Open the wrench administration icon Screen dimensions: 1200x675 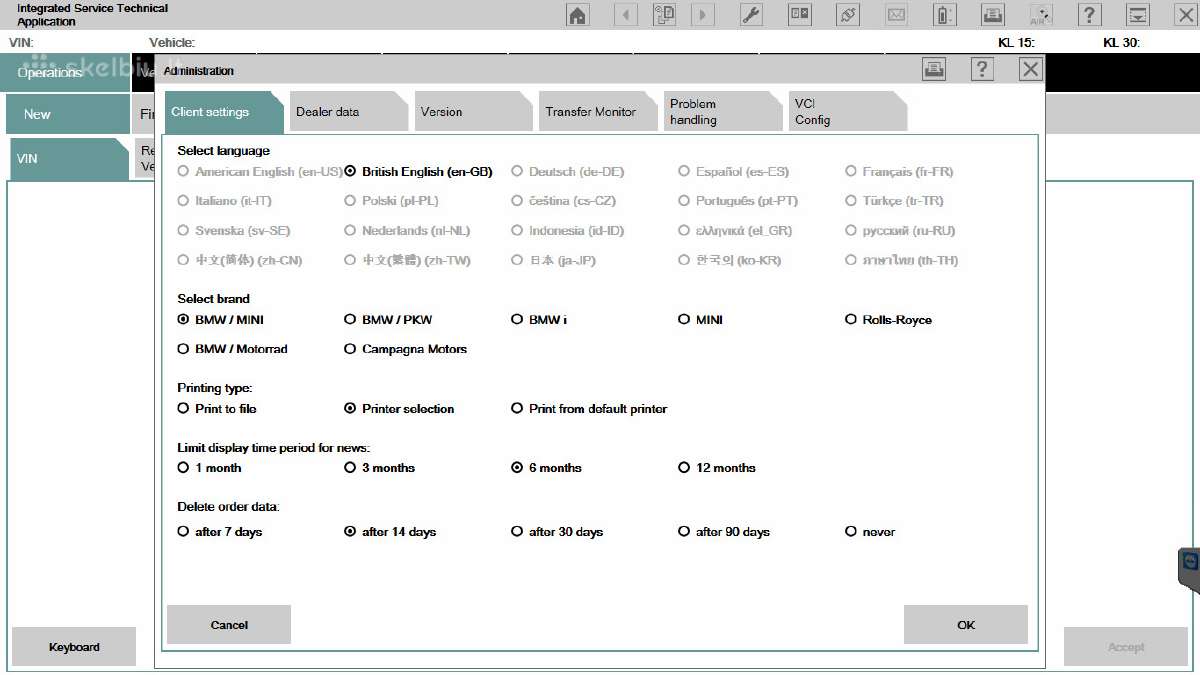(752, 15)
